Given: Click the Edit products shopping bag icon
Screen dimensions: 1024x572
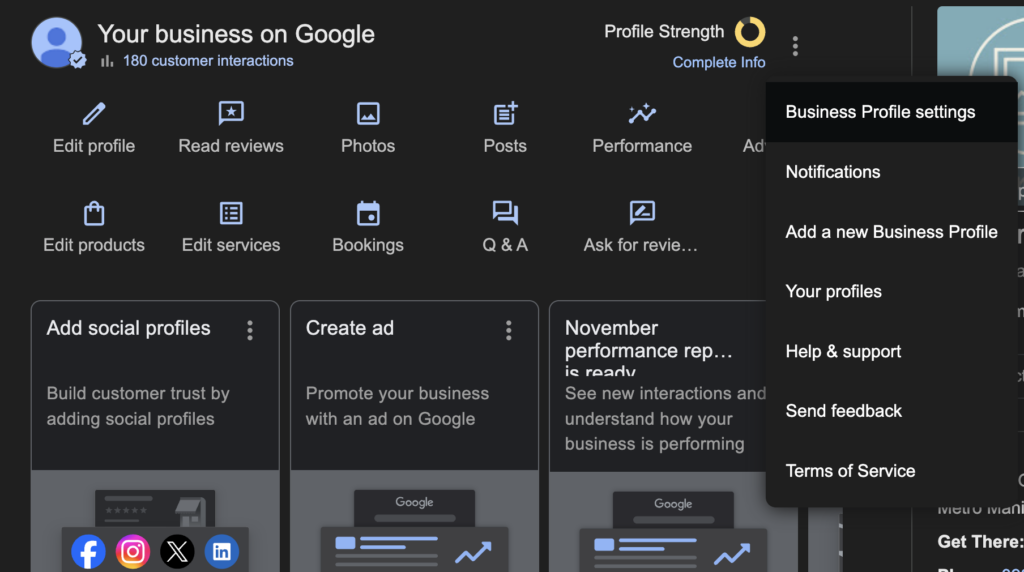Looking at the screenshot, I should pos(94,213).
